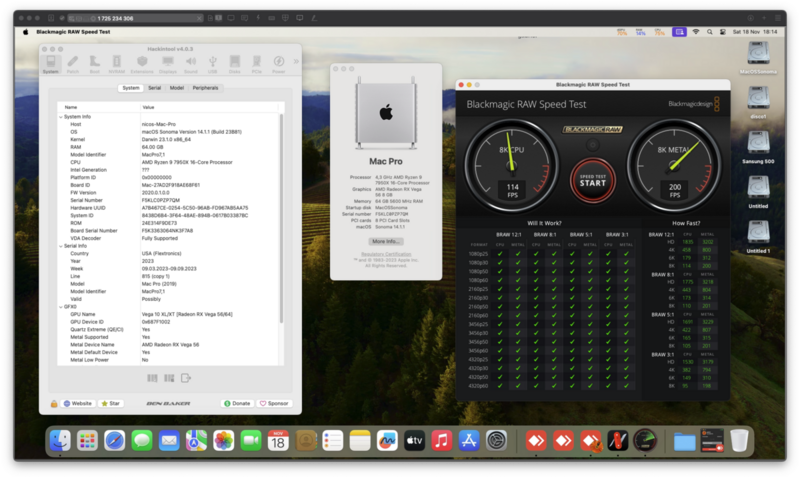Viewport: 800px width, 478px height.
Task: Collapse the Serial Info tree group
Action: (60, 246)
